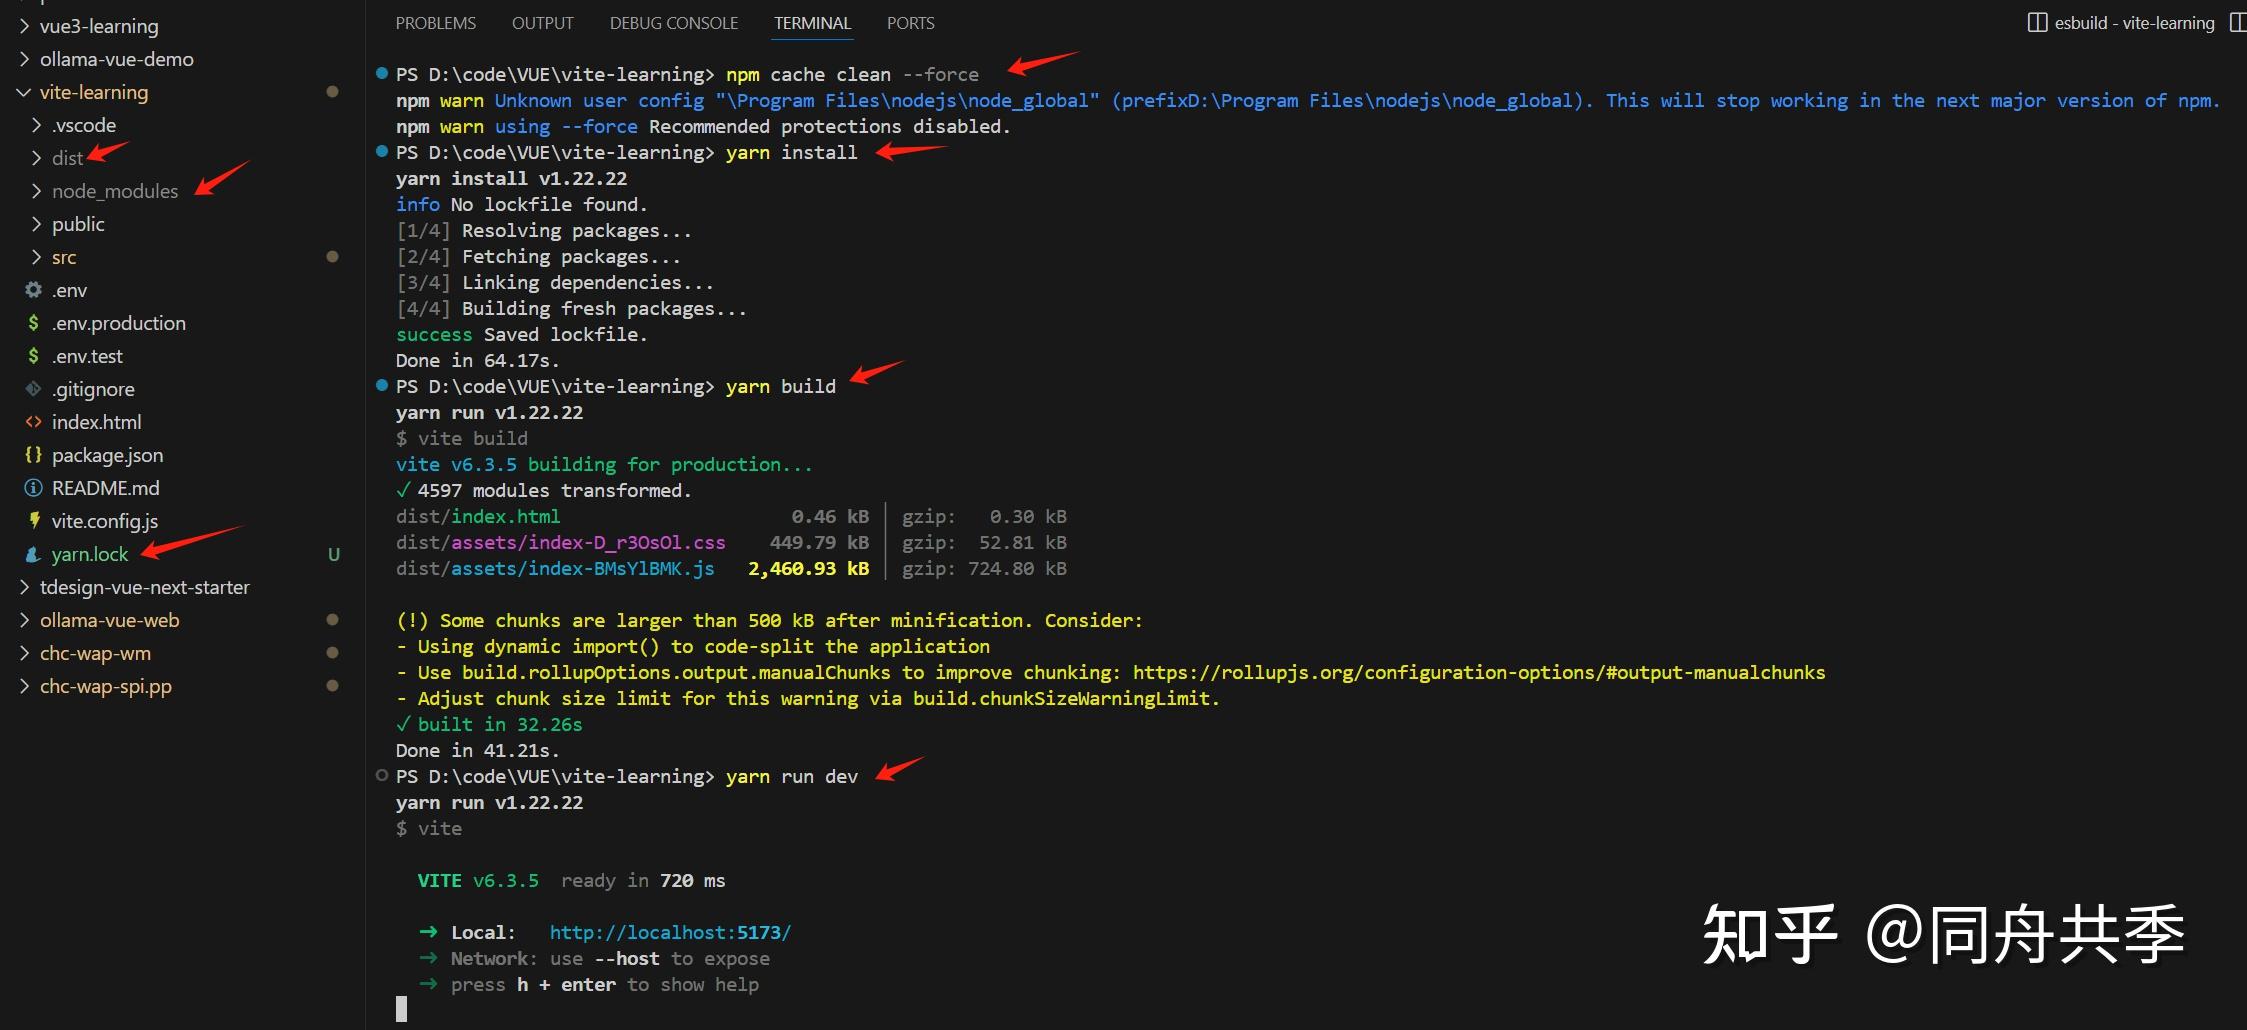2247x1030 pixels.
Task: Open the localhost:5173 link in terminal
Action: pyautogui.click(x=670, y=932)
